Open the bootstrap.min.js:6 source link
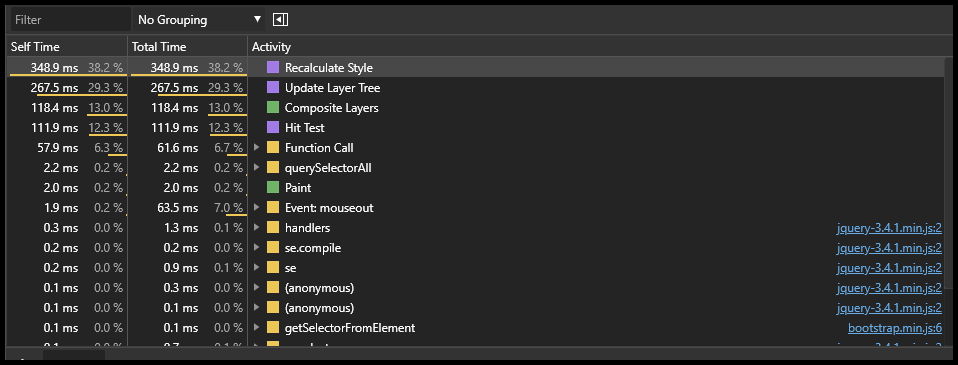 (x=895, y=328)
